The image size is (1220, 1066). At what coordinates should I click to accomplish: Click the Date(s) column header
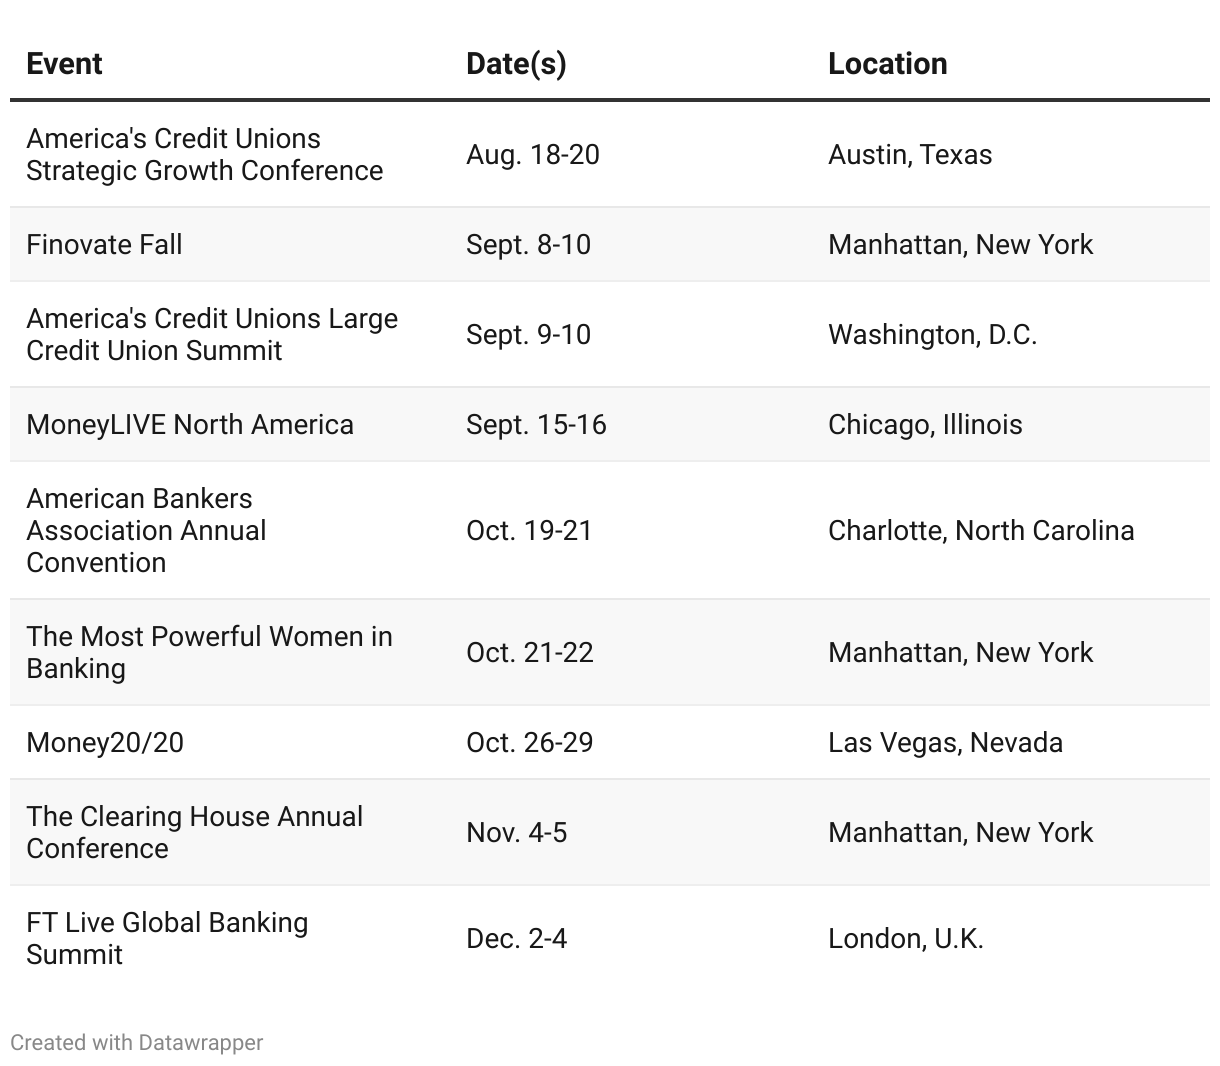[516, 64]
